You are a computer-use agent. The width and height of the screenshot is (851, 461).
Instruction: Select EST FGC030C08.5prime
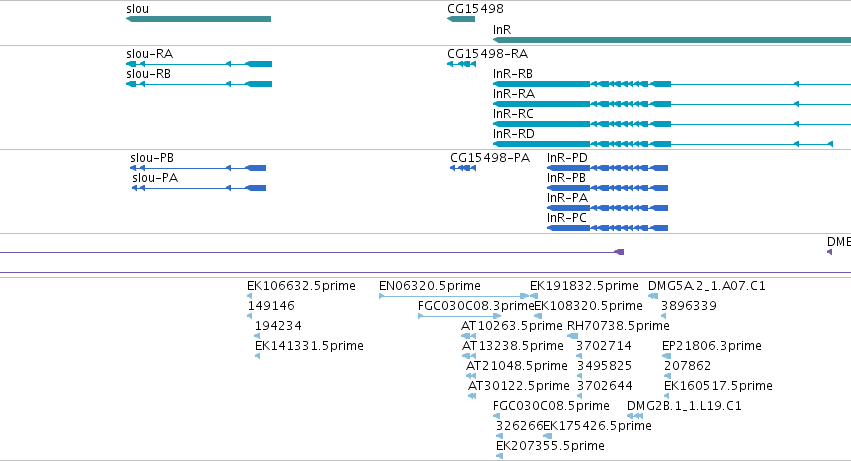496,416
